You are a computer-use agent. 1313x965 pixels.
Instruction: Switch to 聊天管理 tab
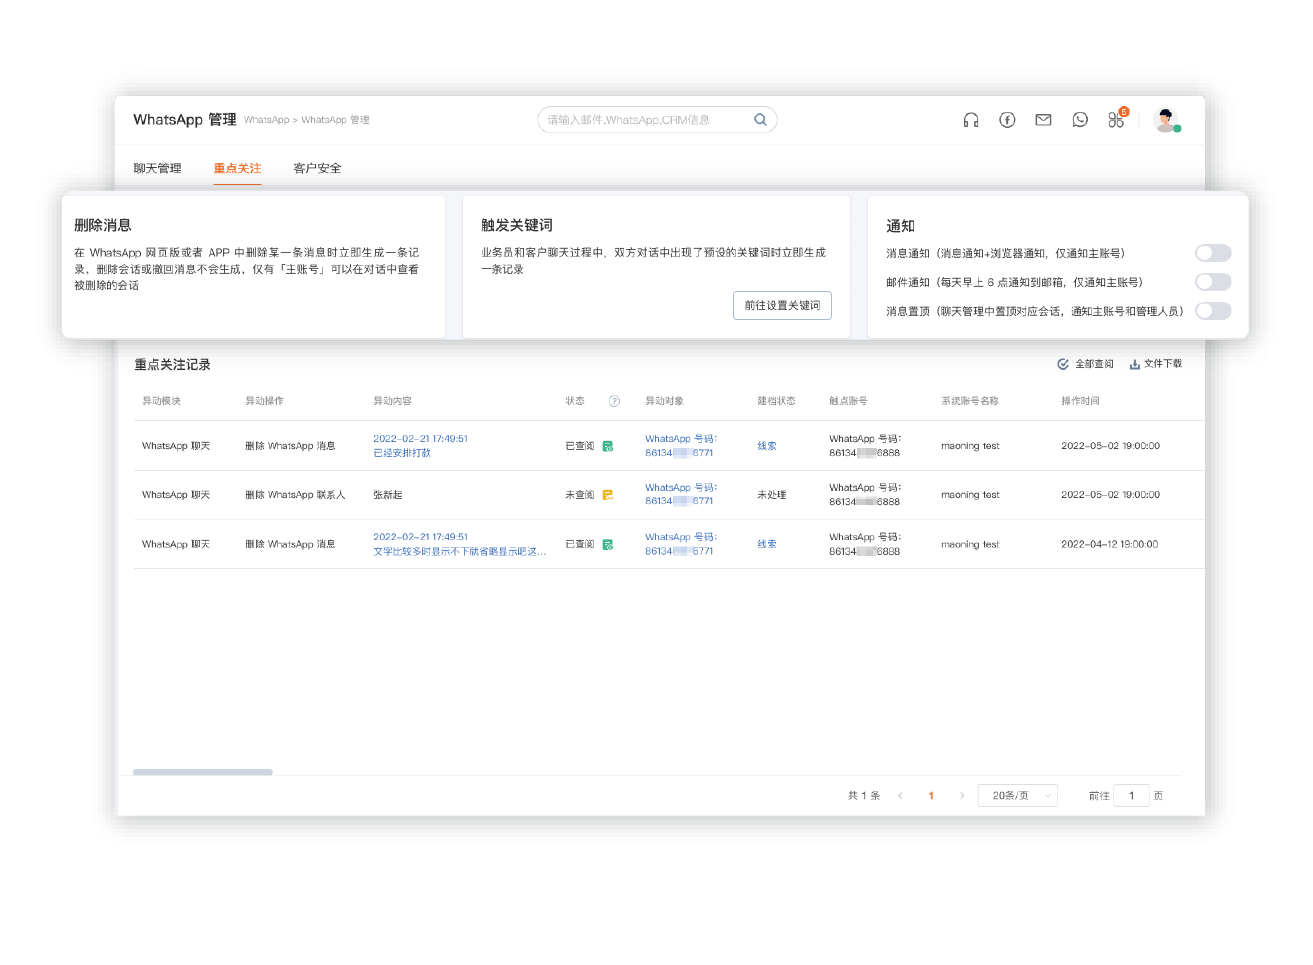pyautogui.click(x=157, y=168)
